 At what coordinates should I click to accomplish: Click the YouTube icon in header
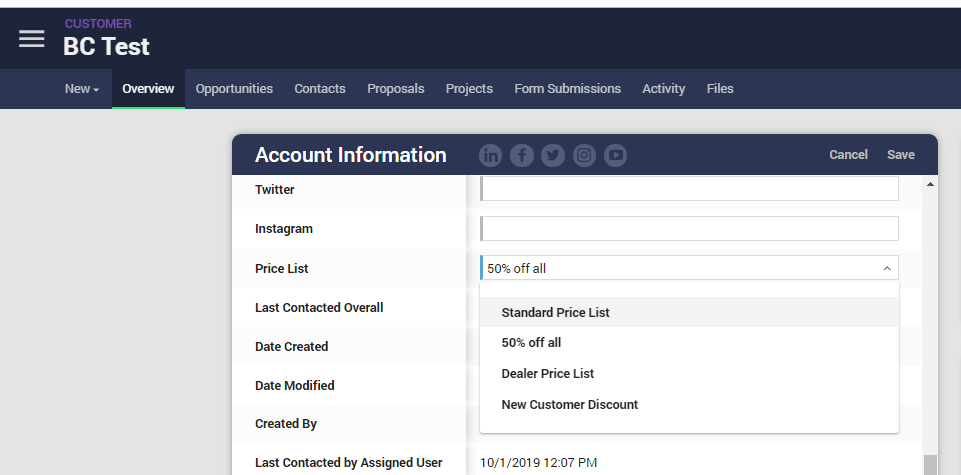coord(616,155)
